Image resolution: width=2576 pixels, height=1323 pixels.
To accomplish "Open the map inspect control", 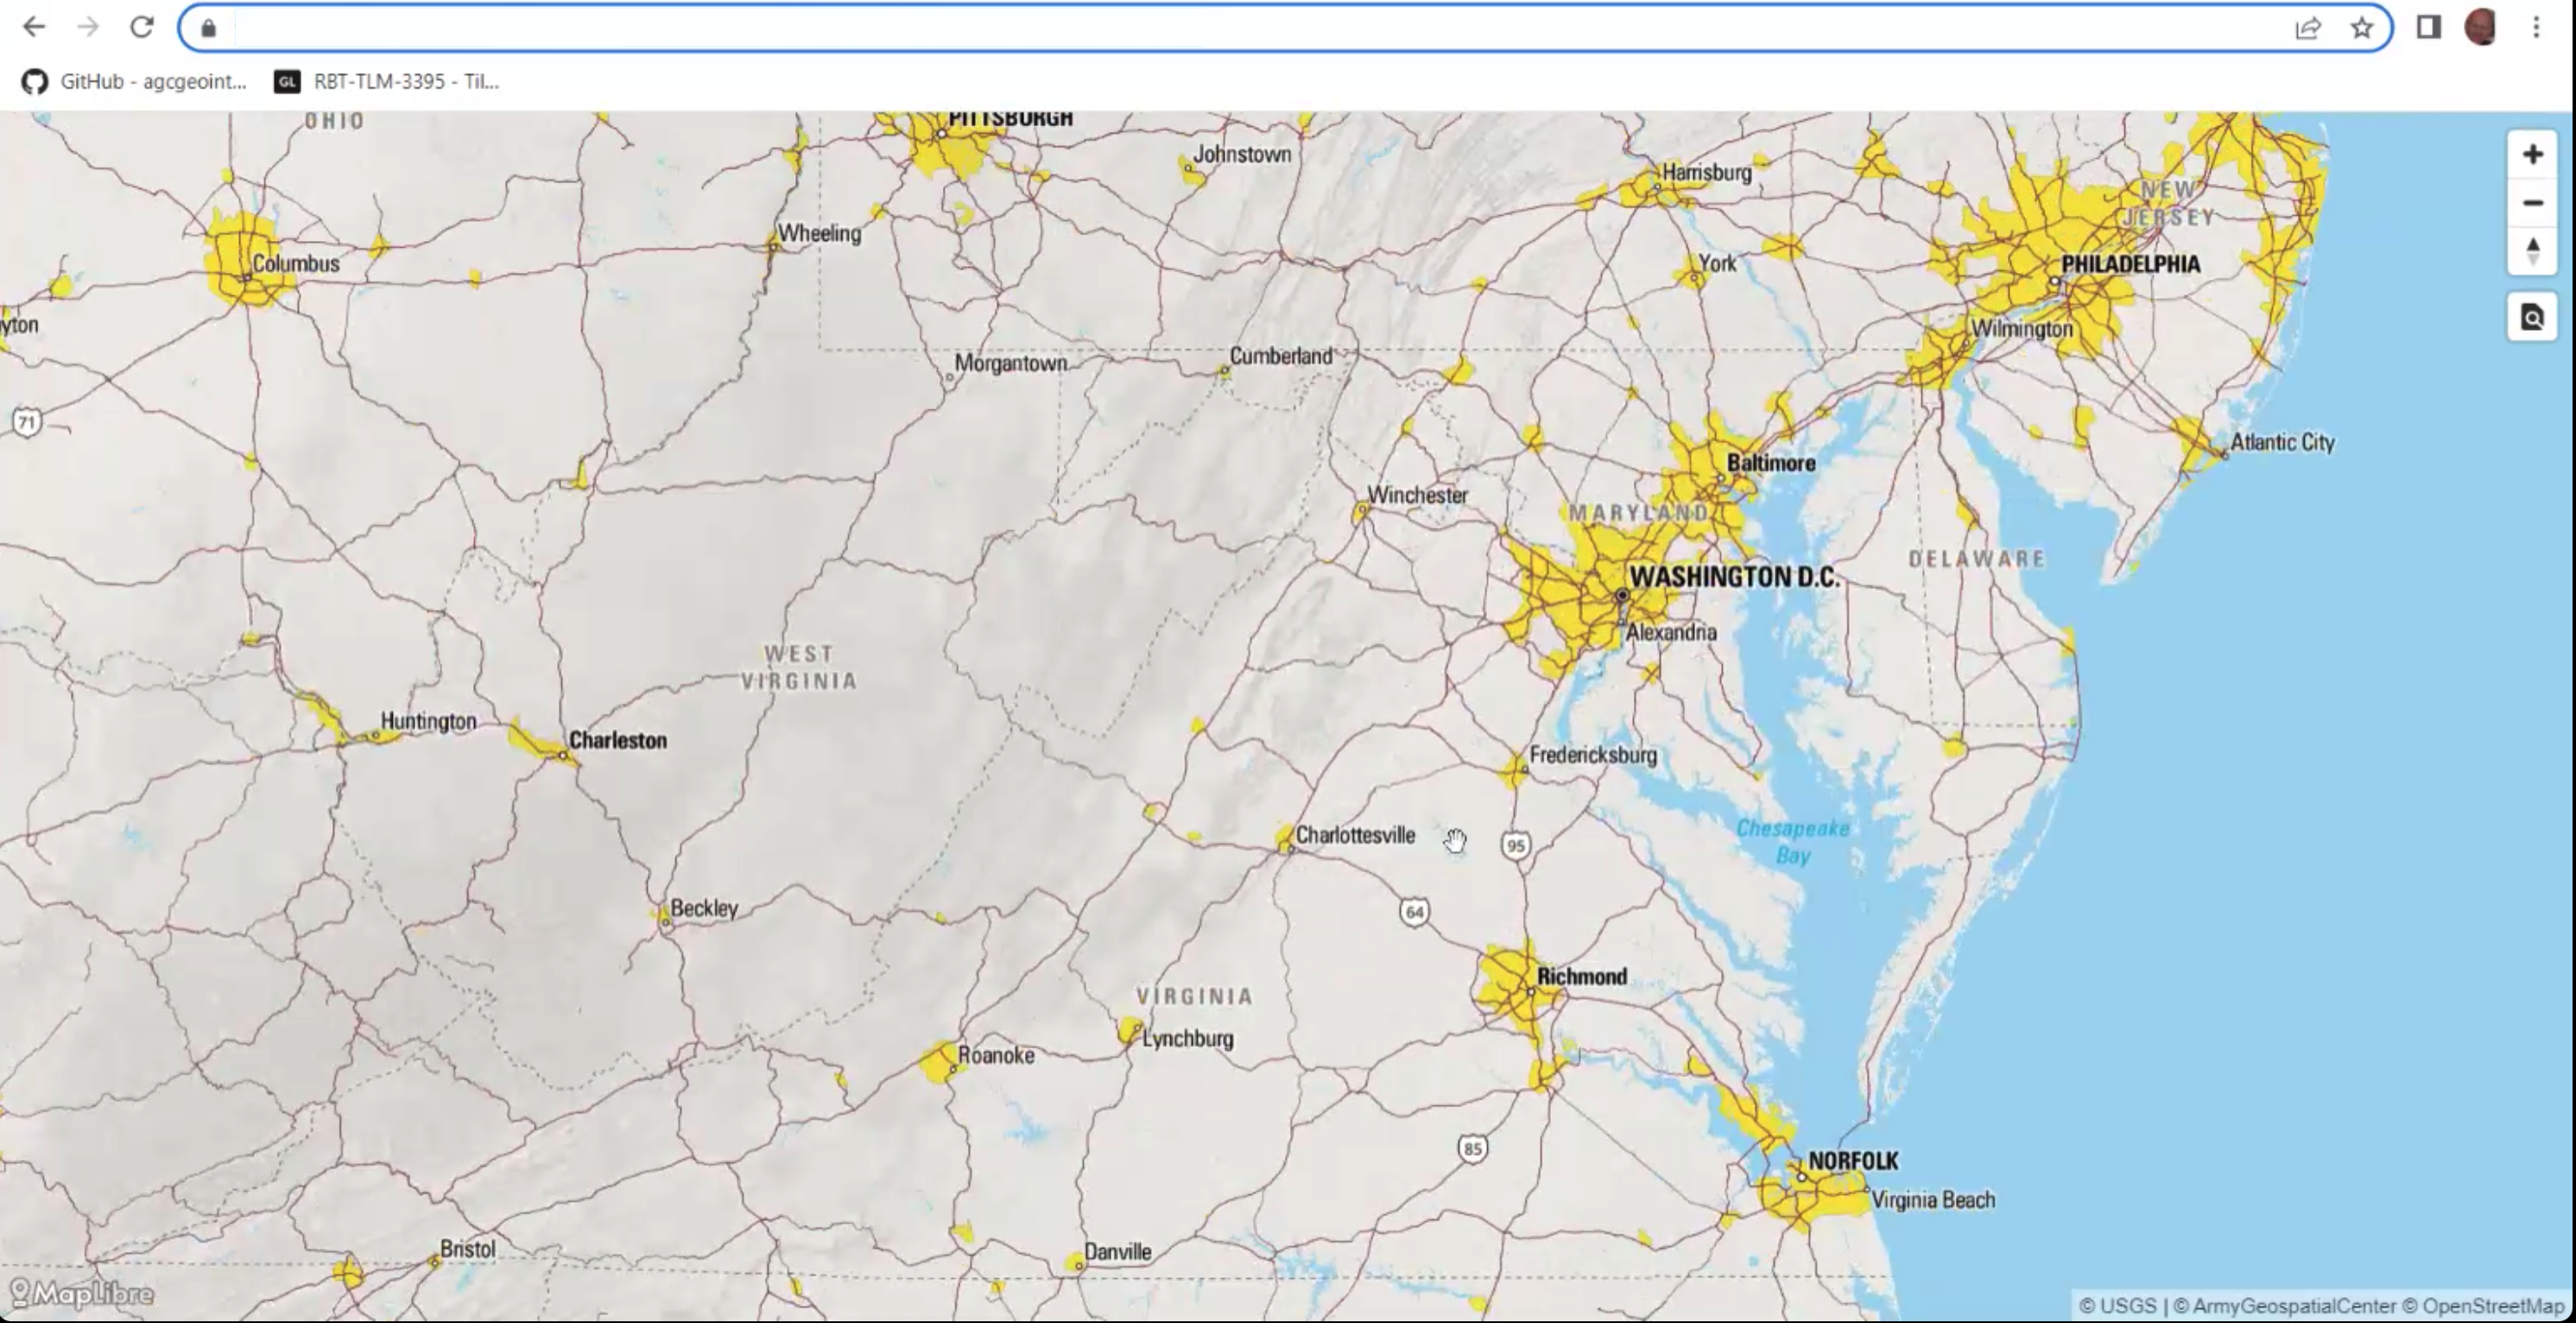I will [2532, 318].
